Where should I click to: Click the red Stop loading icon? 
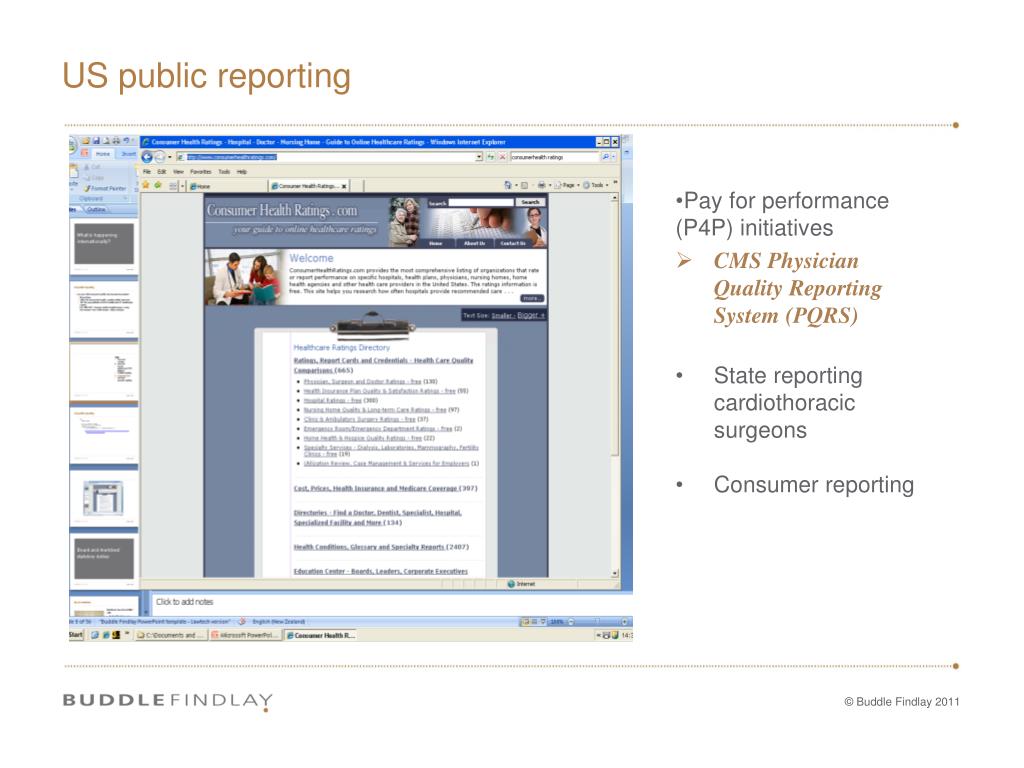pos(502,157)
